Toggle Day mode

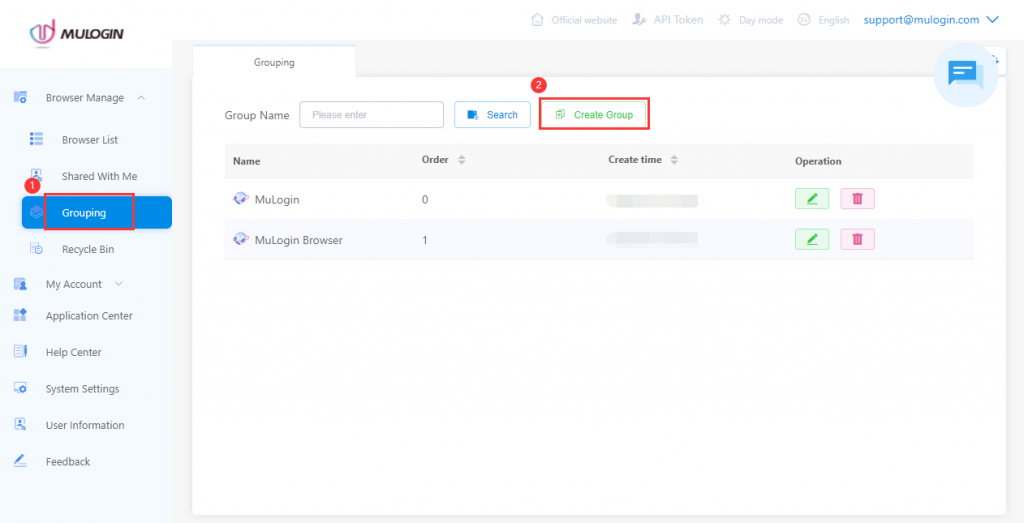[761, 20]
